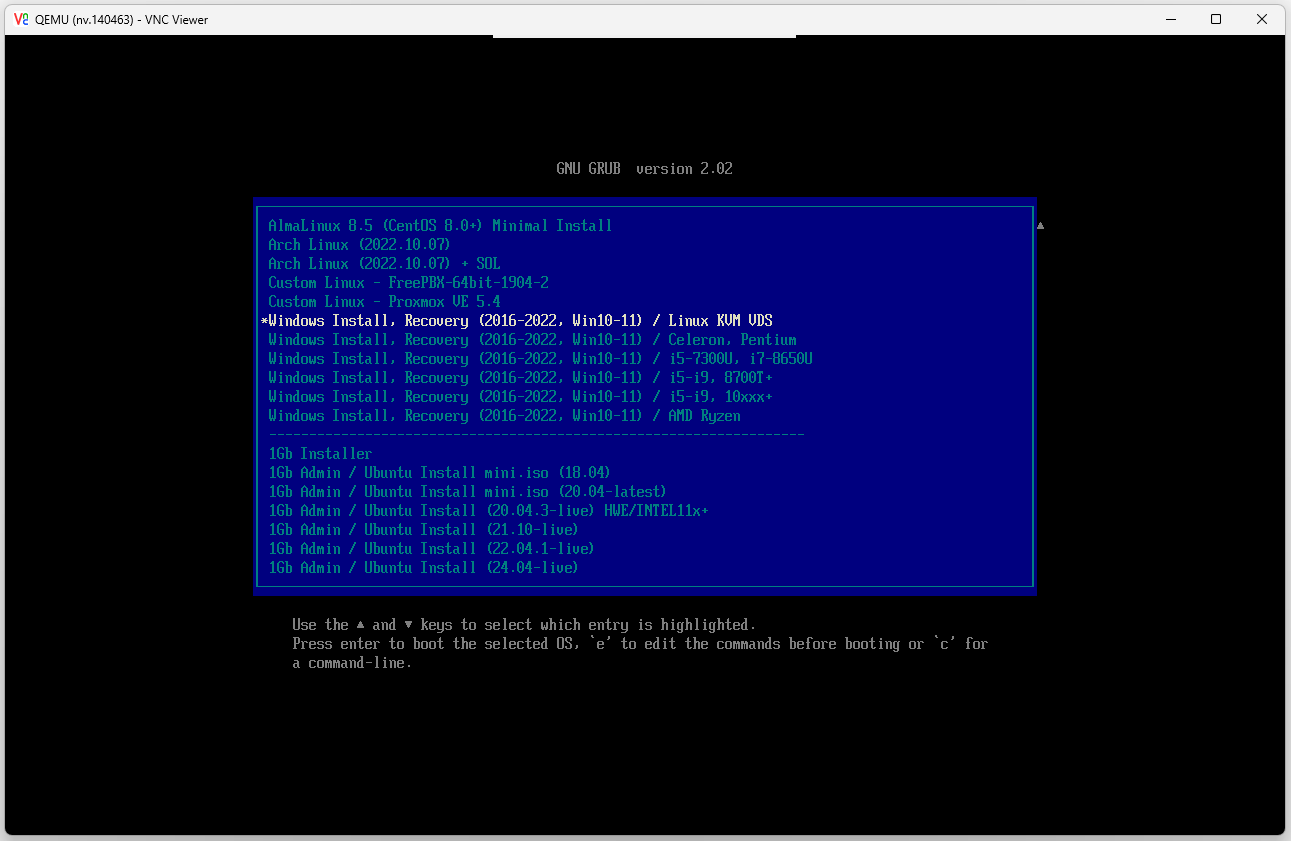Select Windows Install Celeron, Pentium entry
1291x841 pixels.
point(532,340)
